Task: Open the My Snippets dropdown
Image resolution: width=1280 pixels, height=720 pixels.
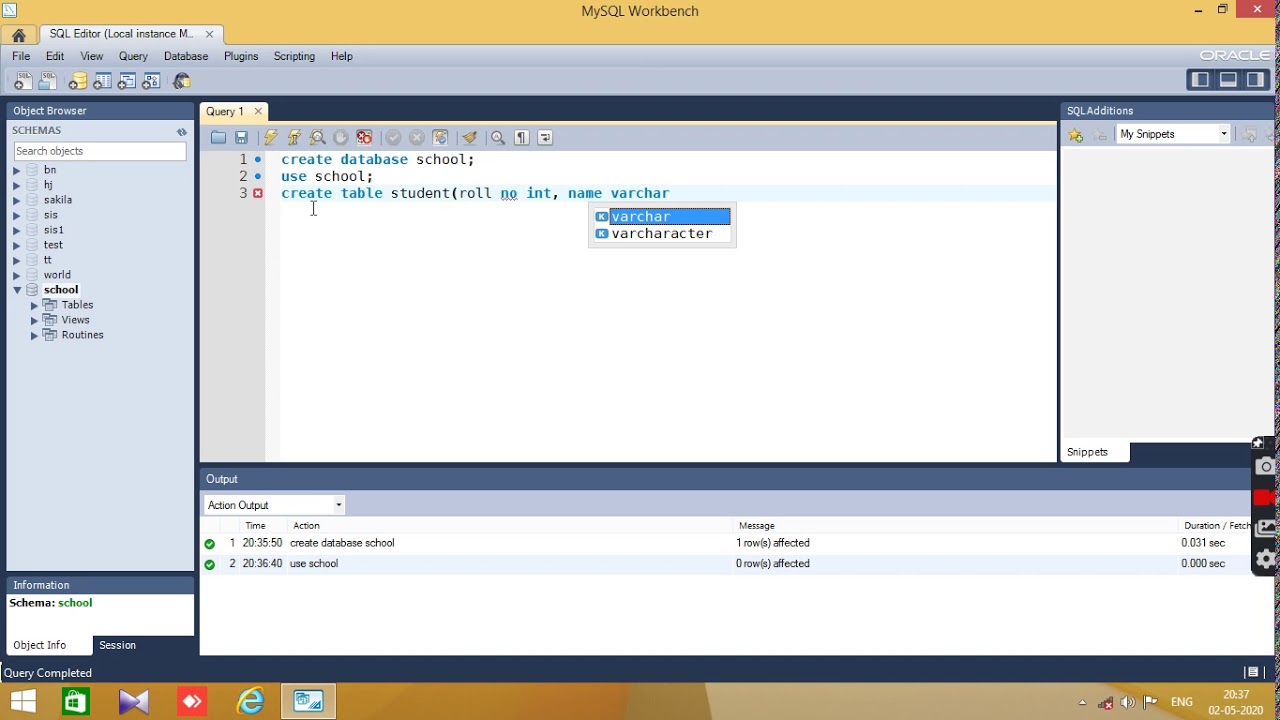Action: [1173, 134]
